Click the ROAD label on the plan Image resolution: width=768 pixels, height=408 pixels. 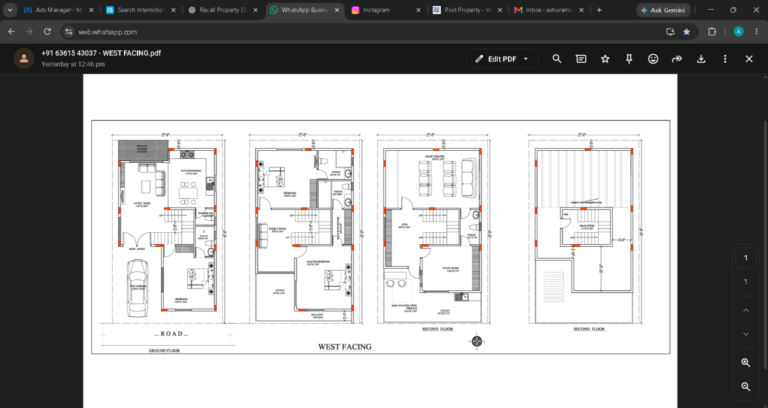coord(171,334)
